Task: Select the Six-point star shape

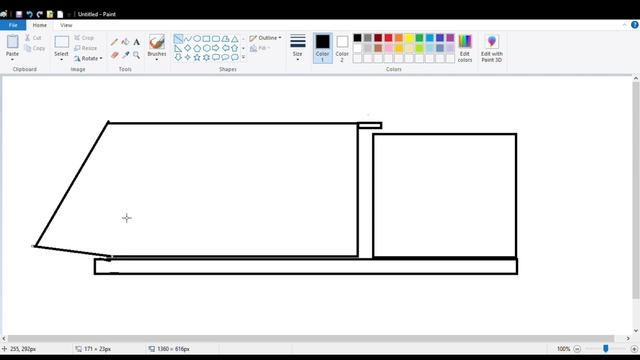Action: tap(206, 57)
